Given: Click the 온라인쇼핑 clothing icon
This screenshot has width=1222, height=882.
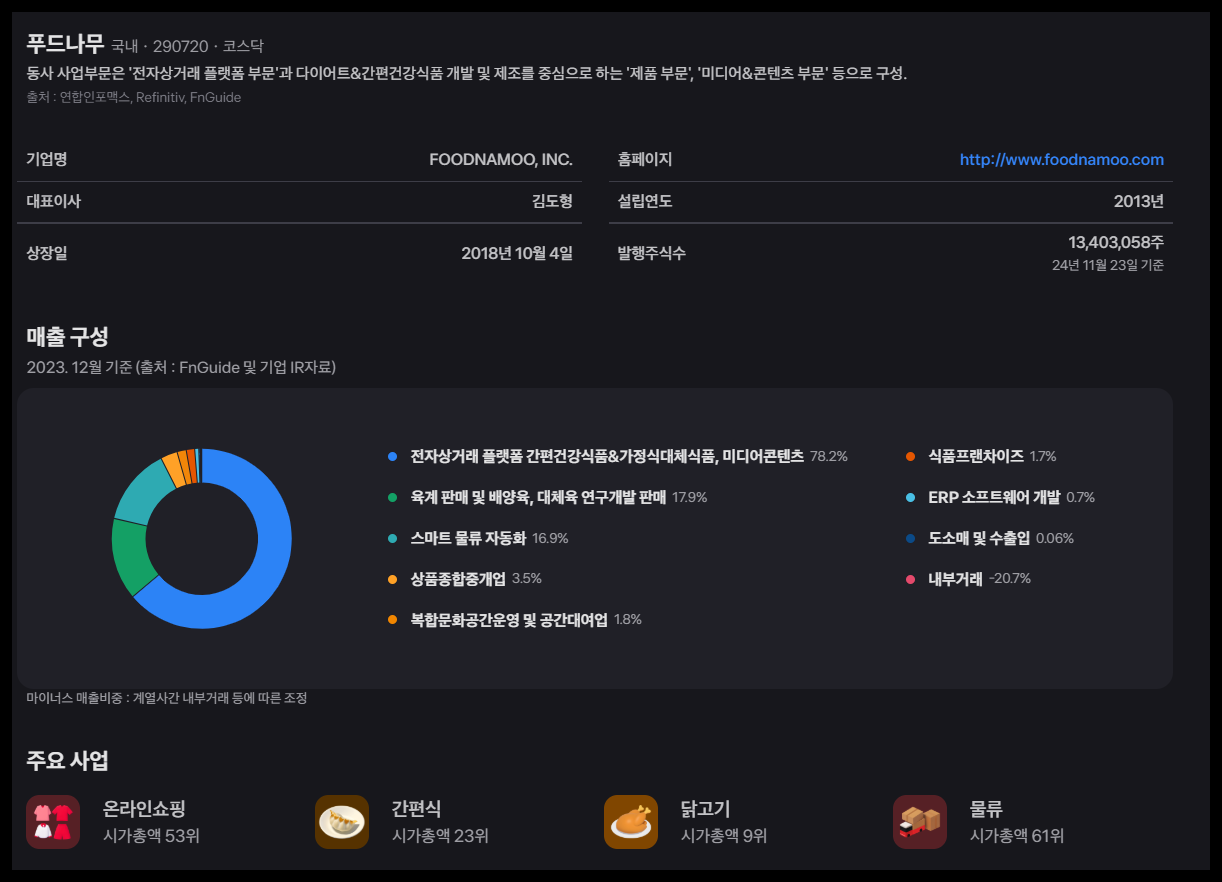Looking at the screenshot, I should click(x=52, y=822).
